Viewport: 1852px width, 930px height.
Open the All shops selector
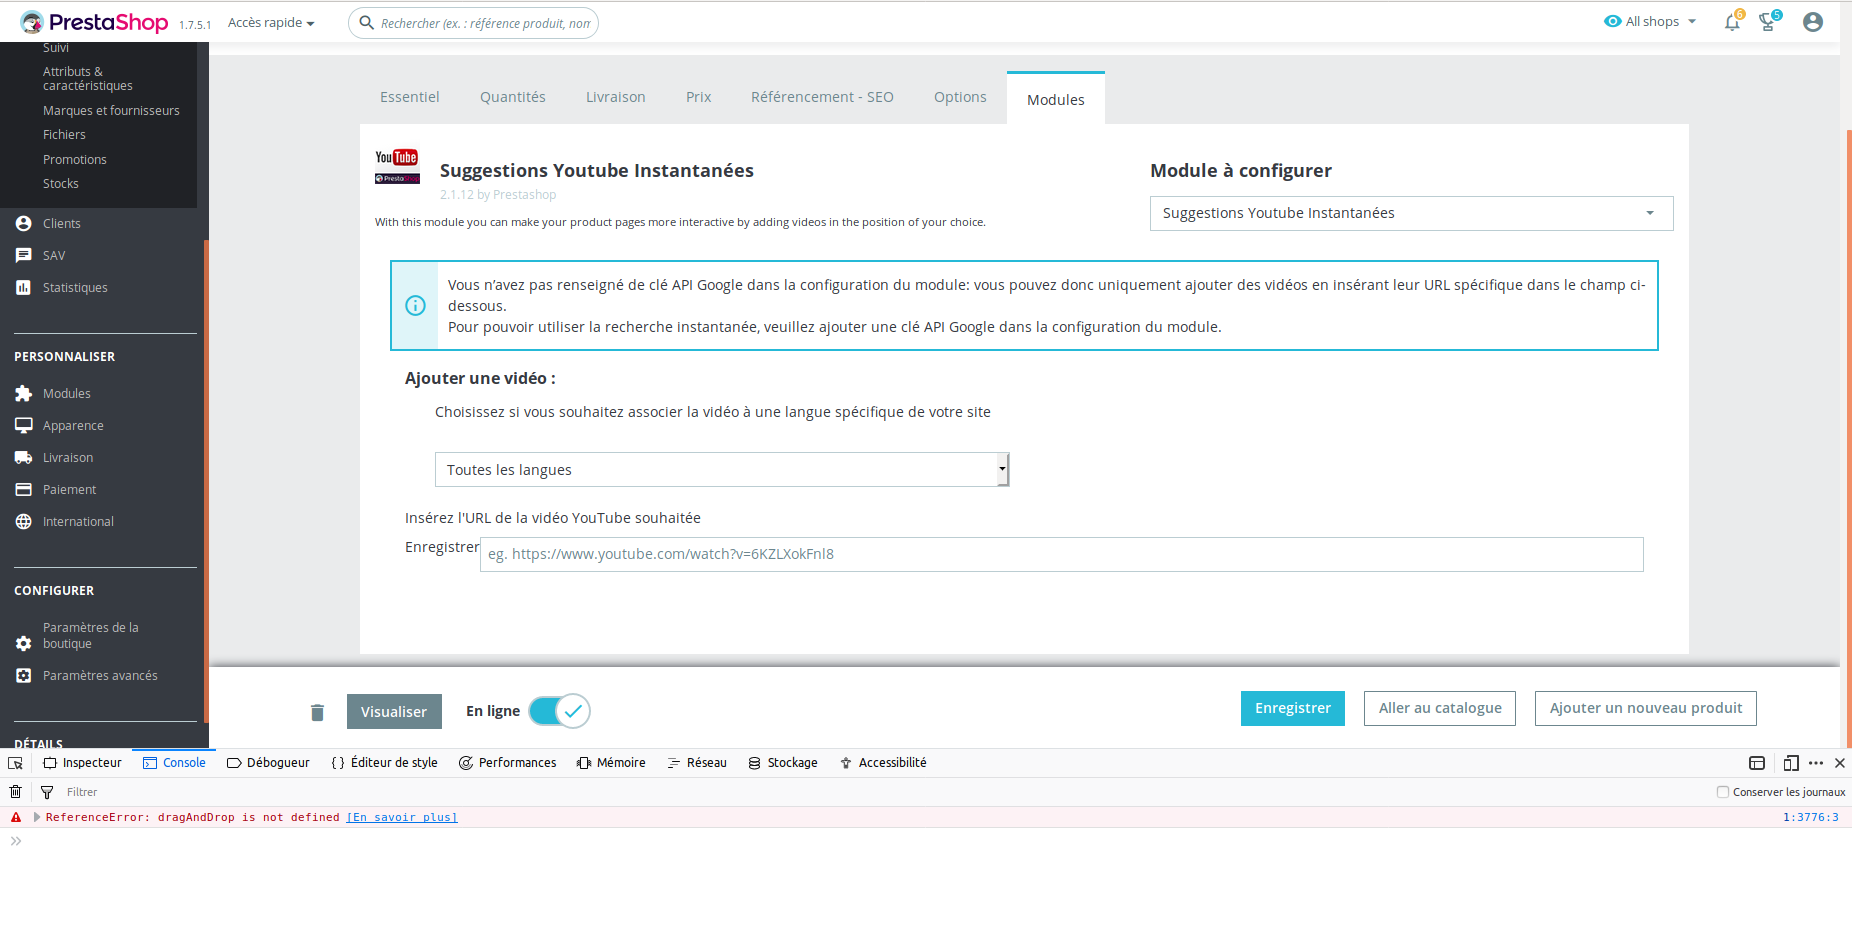(1650, 21)
